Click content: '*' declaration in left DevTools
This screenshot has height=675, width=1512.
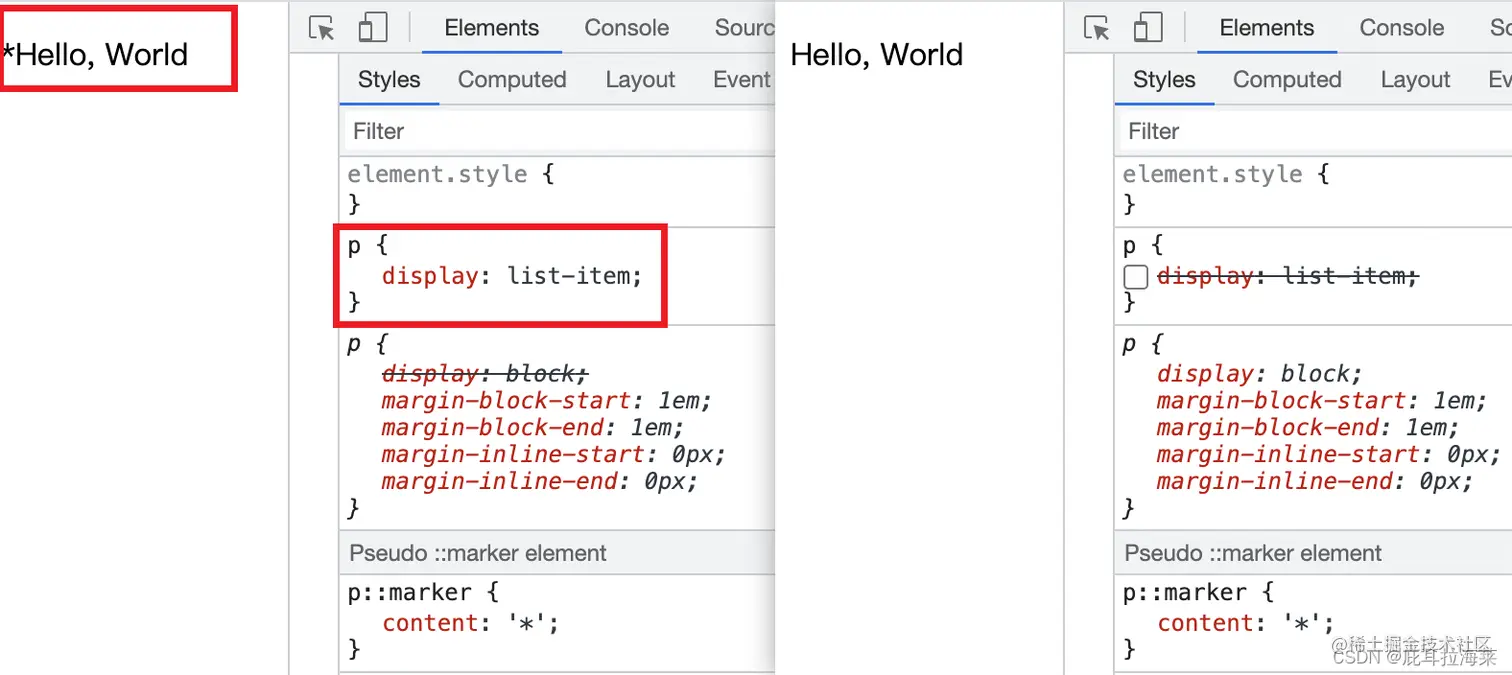pos(470,623)
